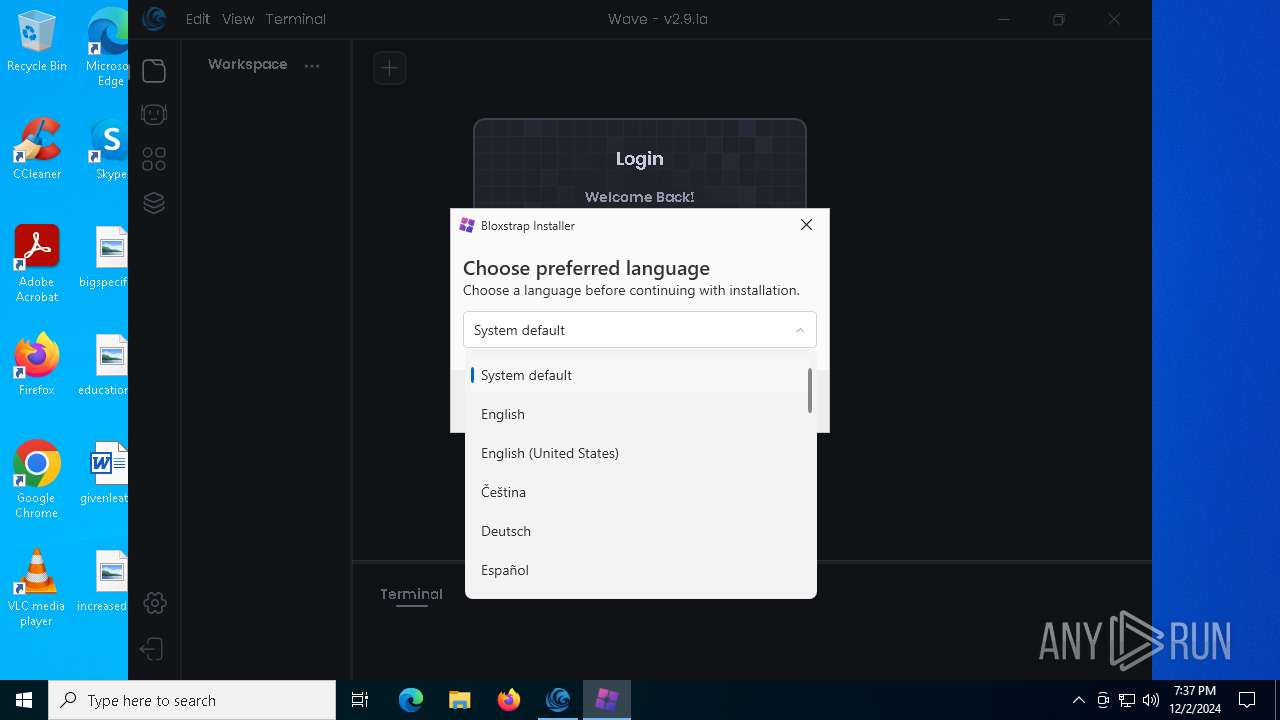
Task: Open File Explorer from taskbar
Action: pos(460,700)
